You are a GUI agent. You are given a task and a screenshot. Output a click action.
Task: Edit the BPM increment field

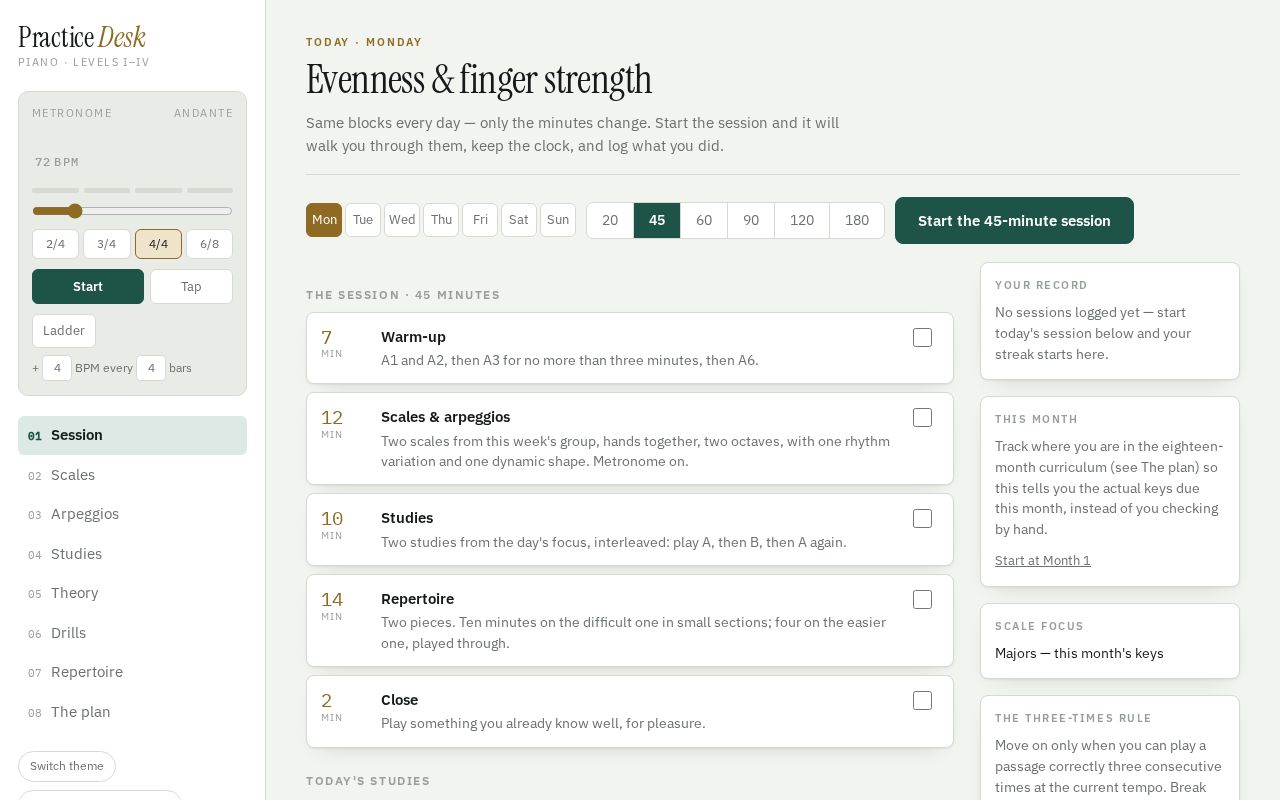(x=57, y=368)
